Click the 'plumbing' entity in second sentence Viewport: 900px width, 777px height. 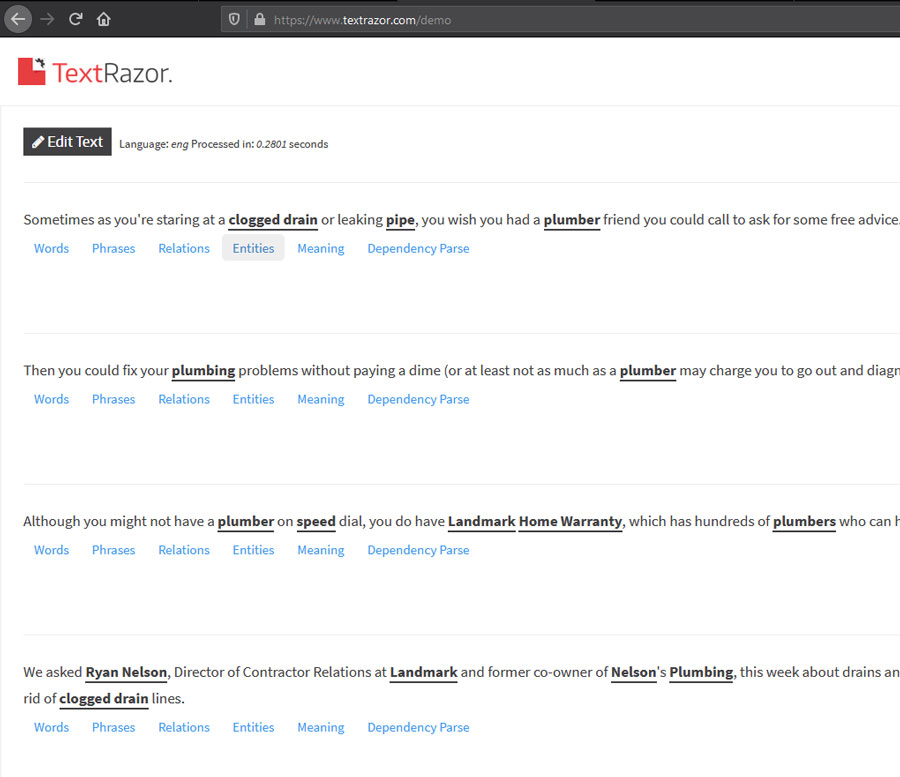click(203, 370)
